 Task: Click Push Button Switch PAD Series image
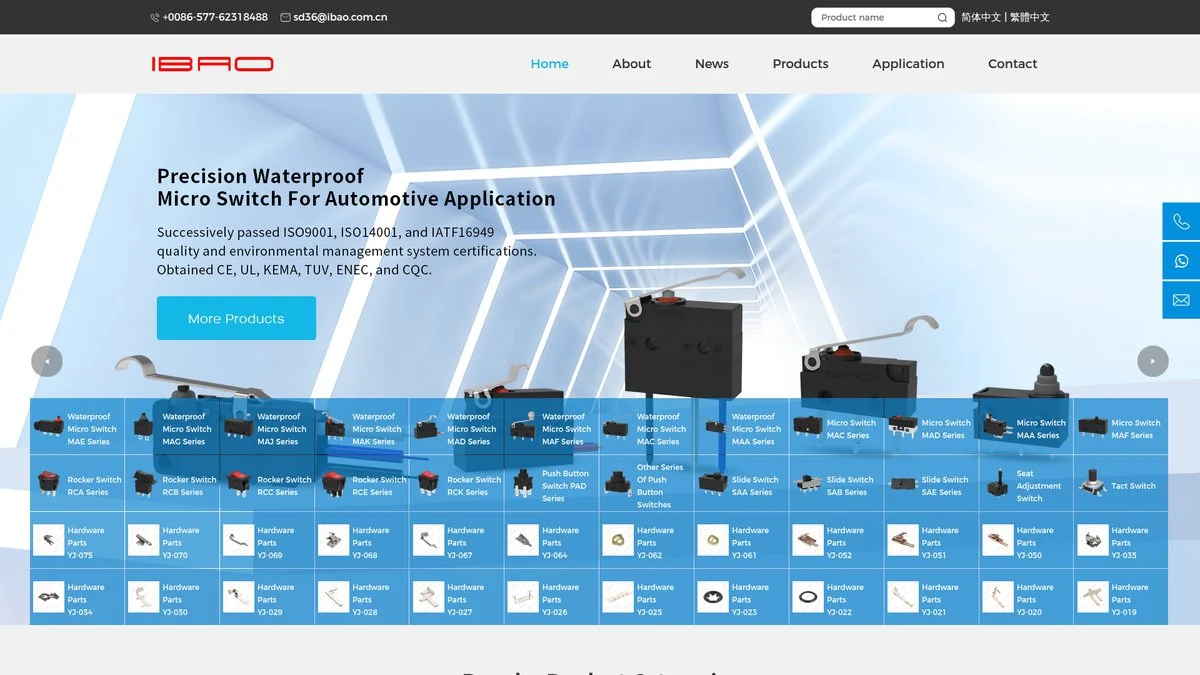pyautogui.click(x=523, y=484)
